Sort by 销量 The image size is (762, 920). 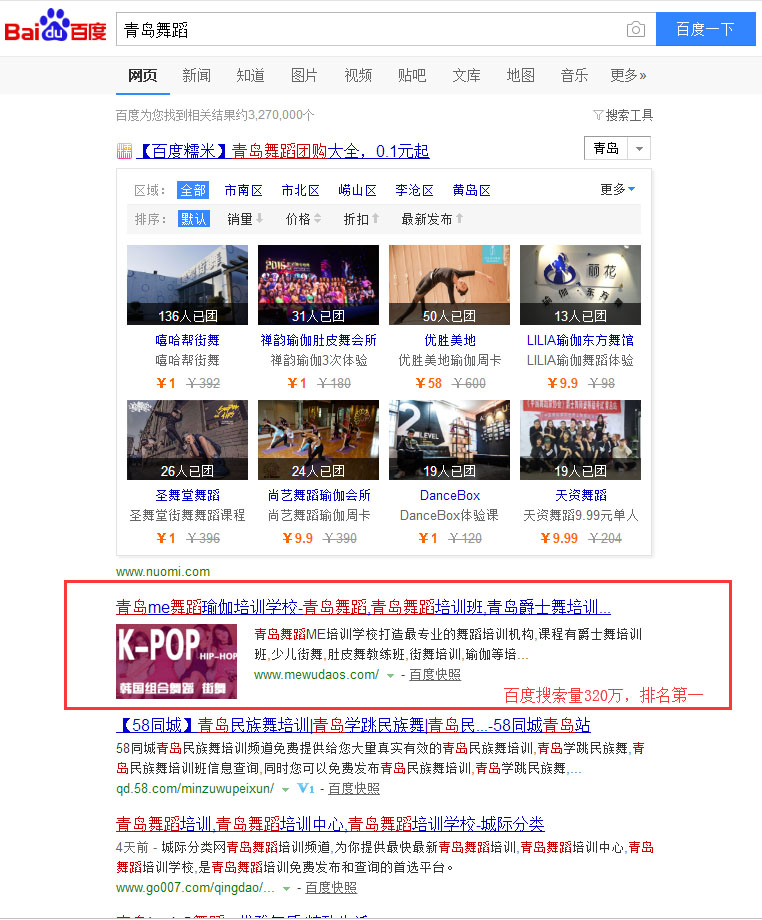[x=245, y=219]
